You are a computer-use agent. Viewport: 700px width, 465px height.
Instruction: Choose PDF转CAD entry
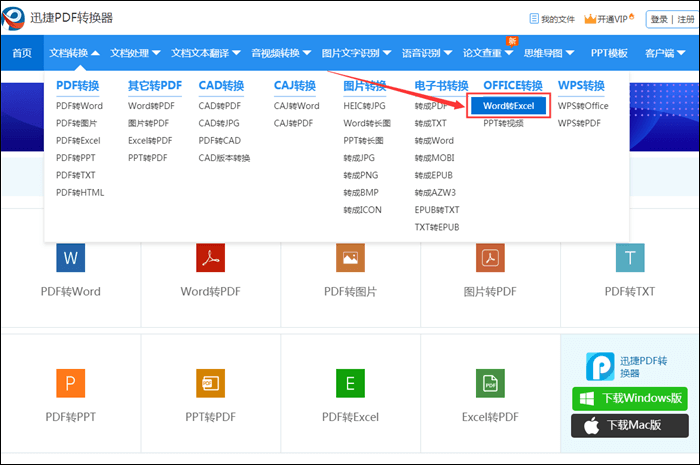[x=220, y=141]
